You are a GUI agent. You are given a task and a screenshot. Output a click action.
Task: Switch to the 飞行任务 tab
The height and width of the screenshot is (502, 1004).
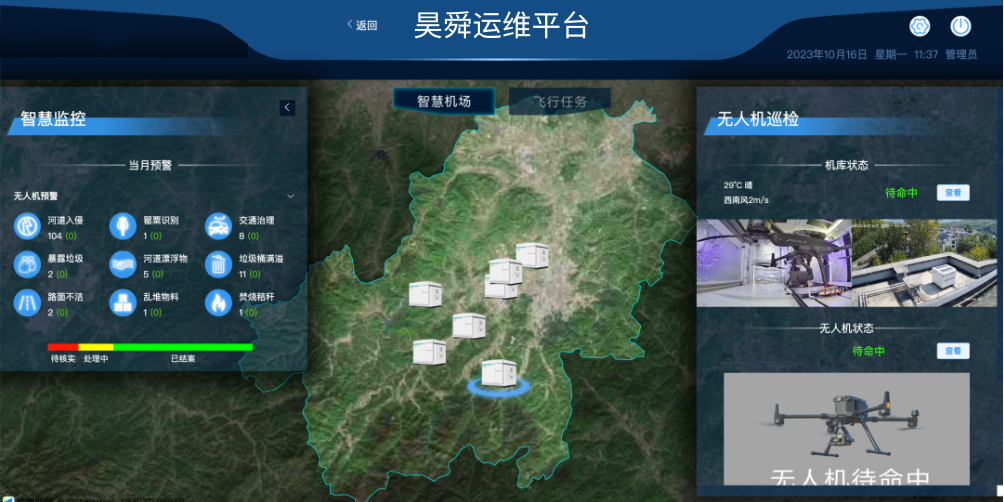pos(559,101)
